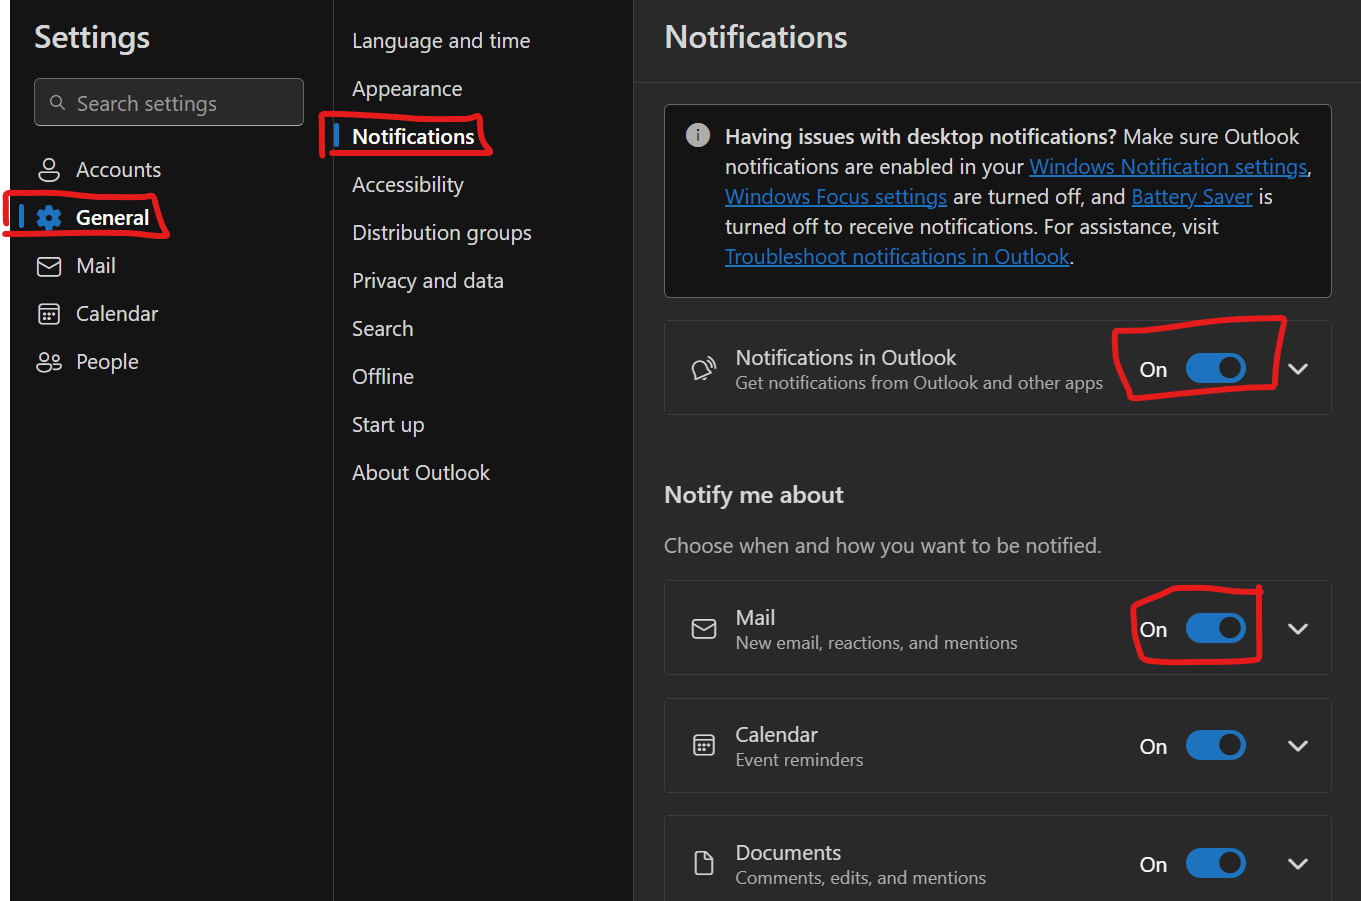Open Offline settings

(383, 377)
